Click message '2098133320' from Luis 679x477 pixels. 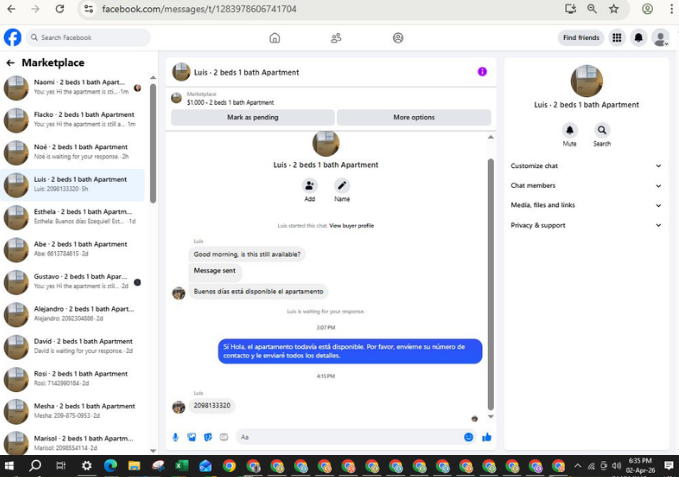[212, 406]
